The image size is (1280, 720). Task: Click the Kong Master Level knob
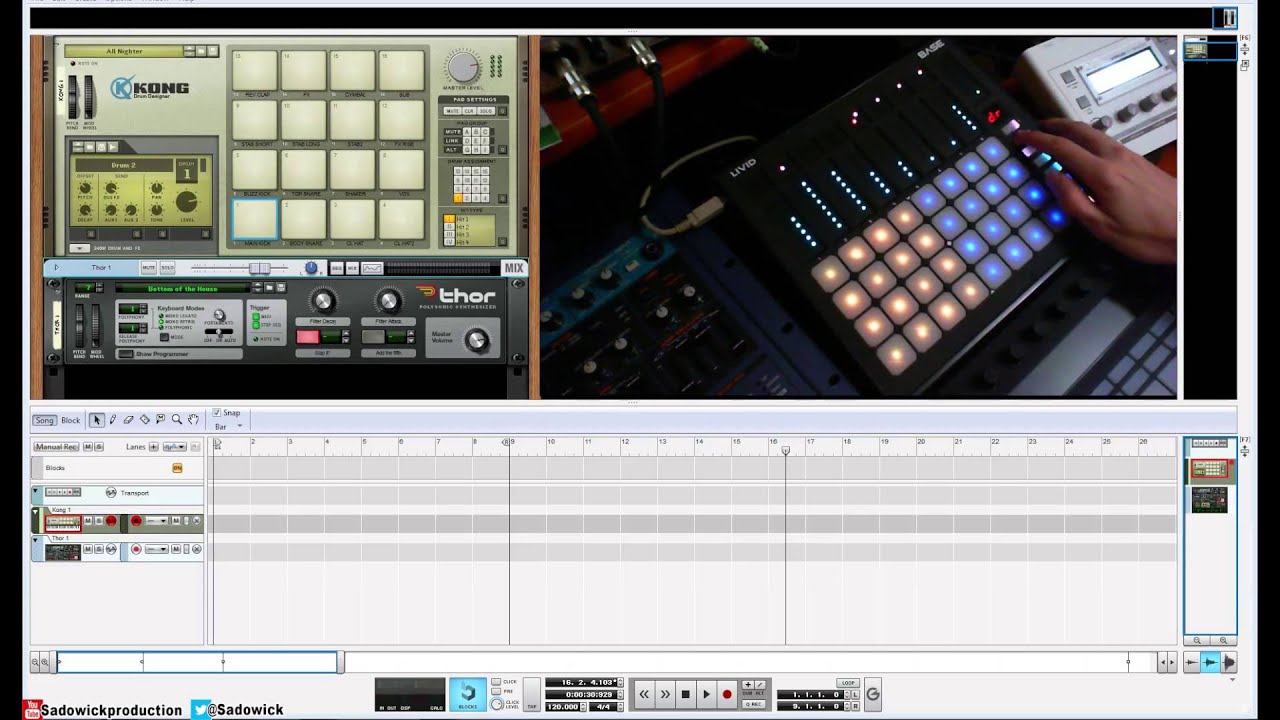coord(463,67)
